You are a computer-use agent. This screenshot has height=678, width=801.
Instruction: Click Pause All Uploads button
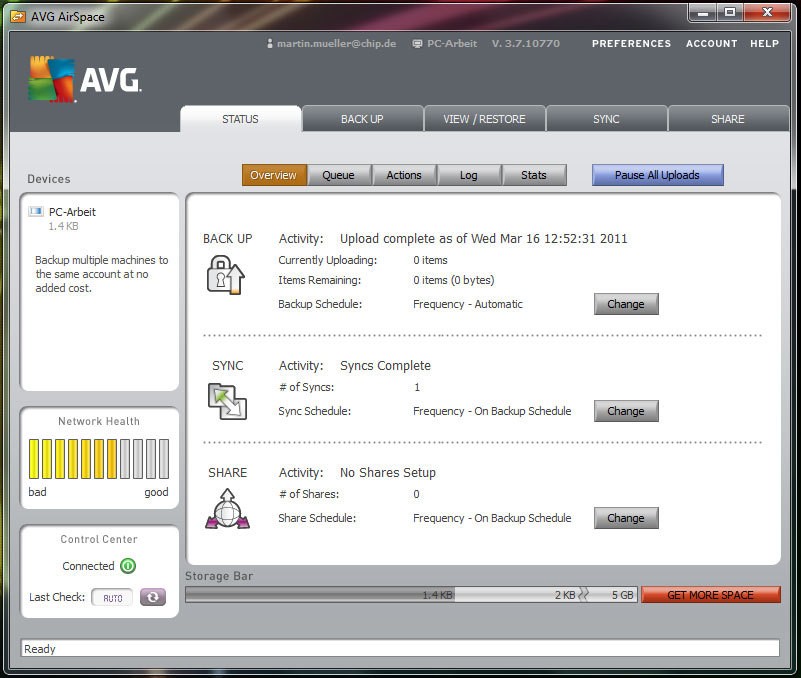point(657,175)
